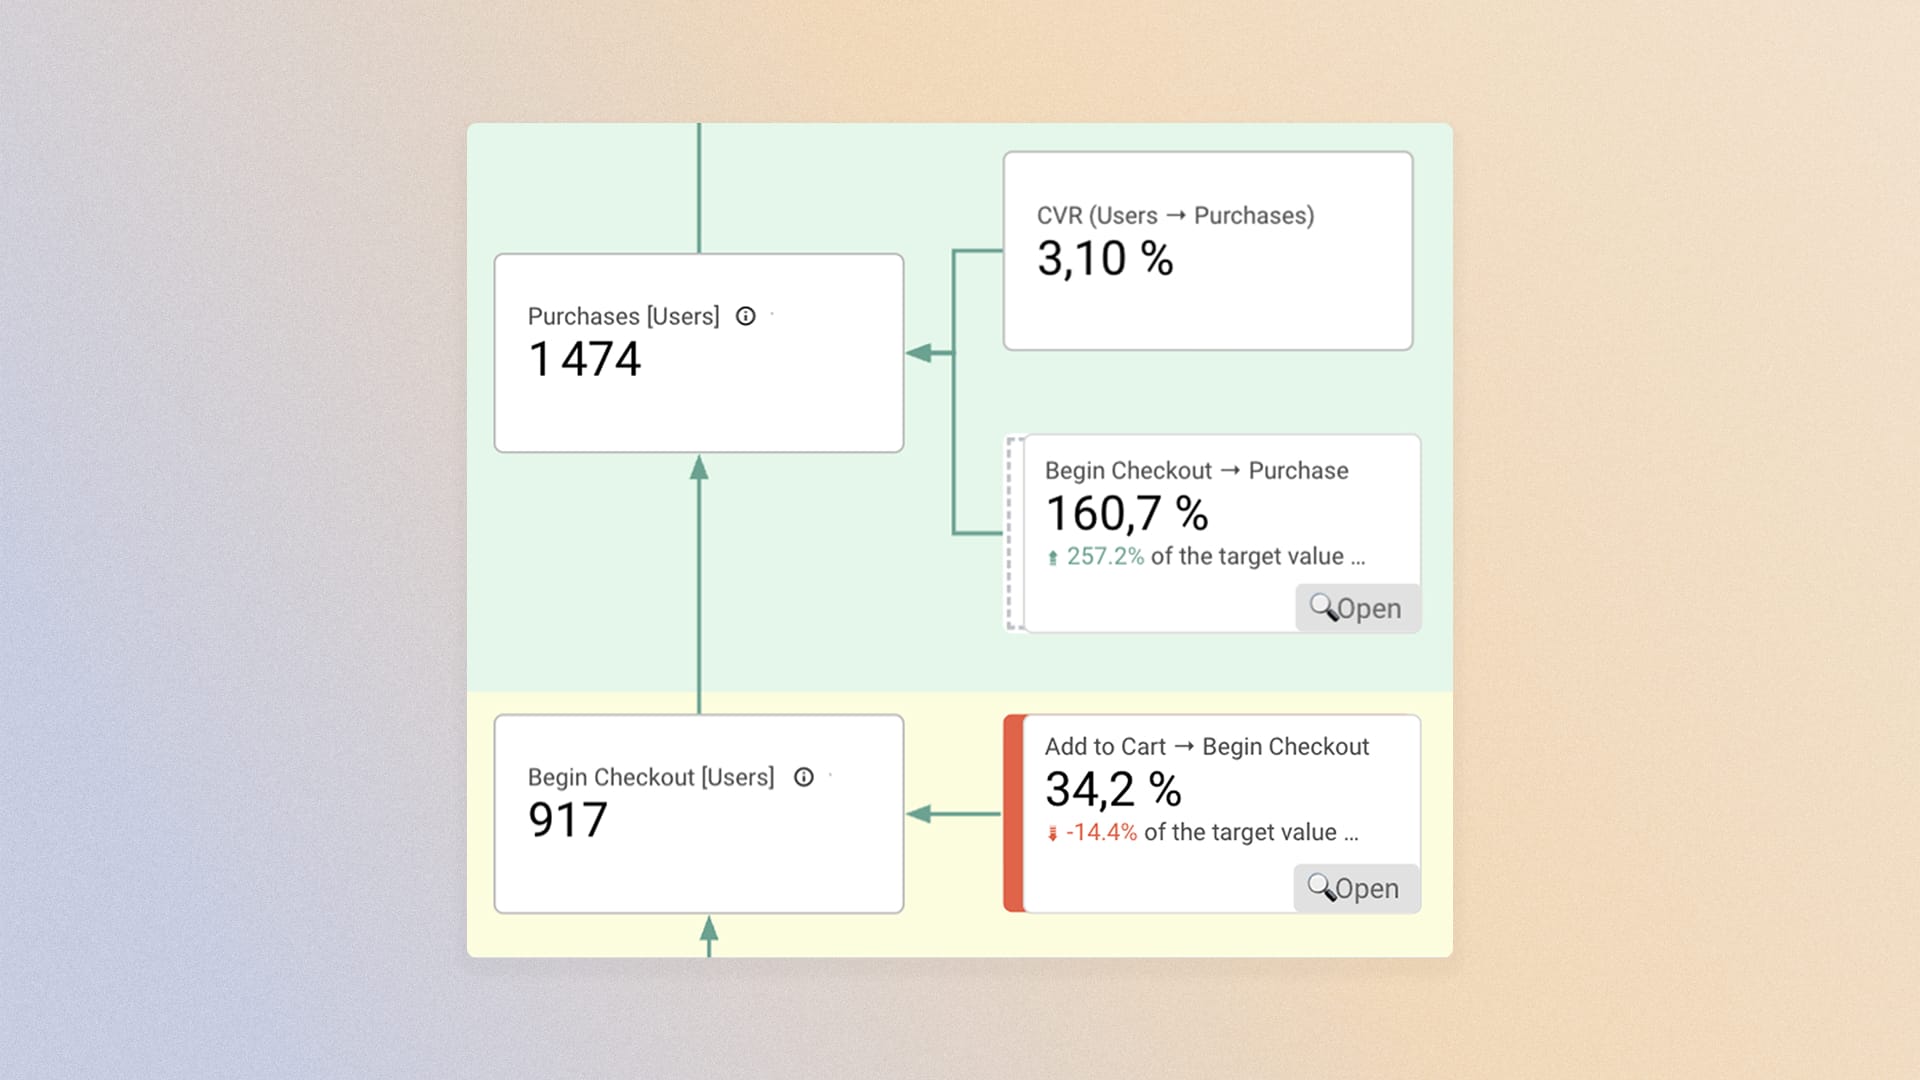
Task: Open the Add to Cart → Begin Checkout details
Action: point(1356,888)
